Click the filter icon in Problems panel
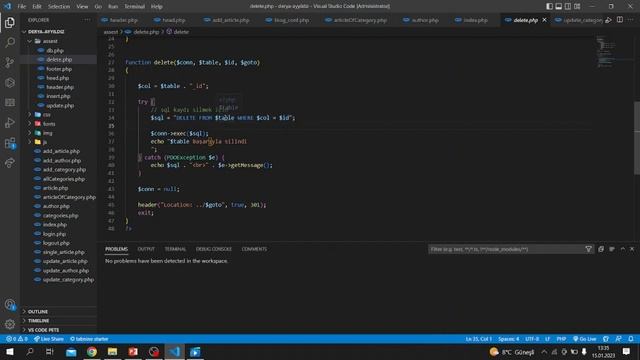The image size is (640, 360). 588,249
